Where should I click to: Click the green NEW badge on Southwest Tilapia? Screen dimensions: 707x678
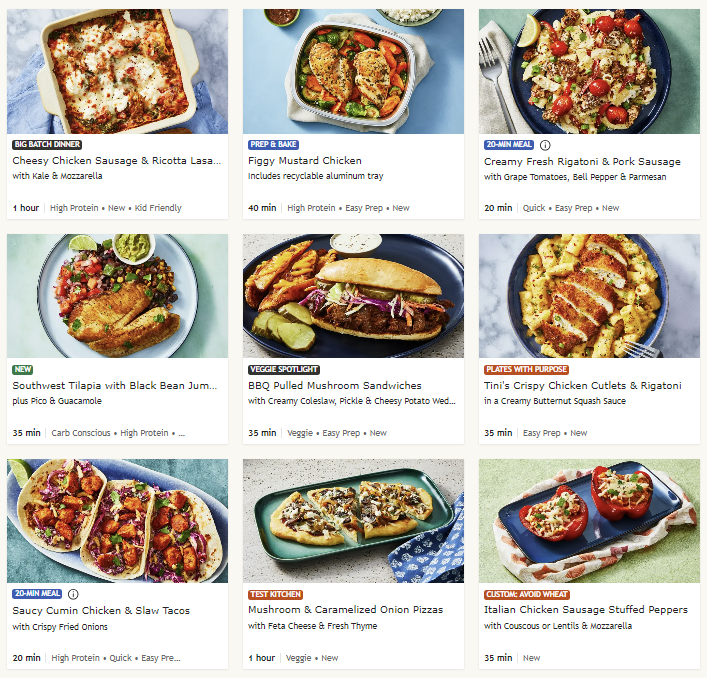[23, 370]
